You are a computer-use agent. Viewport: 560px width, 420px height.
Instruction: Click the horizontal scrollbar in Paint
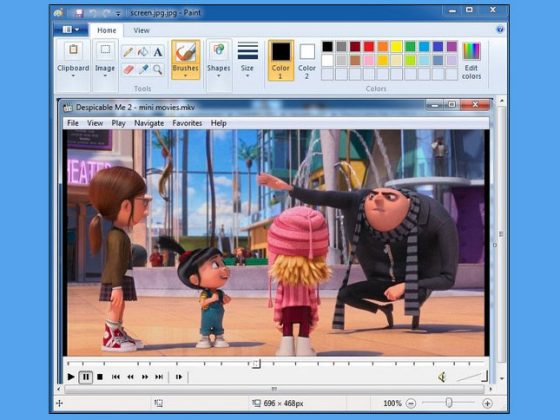coord(274,389)
